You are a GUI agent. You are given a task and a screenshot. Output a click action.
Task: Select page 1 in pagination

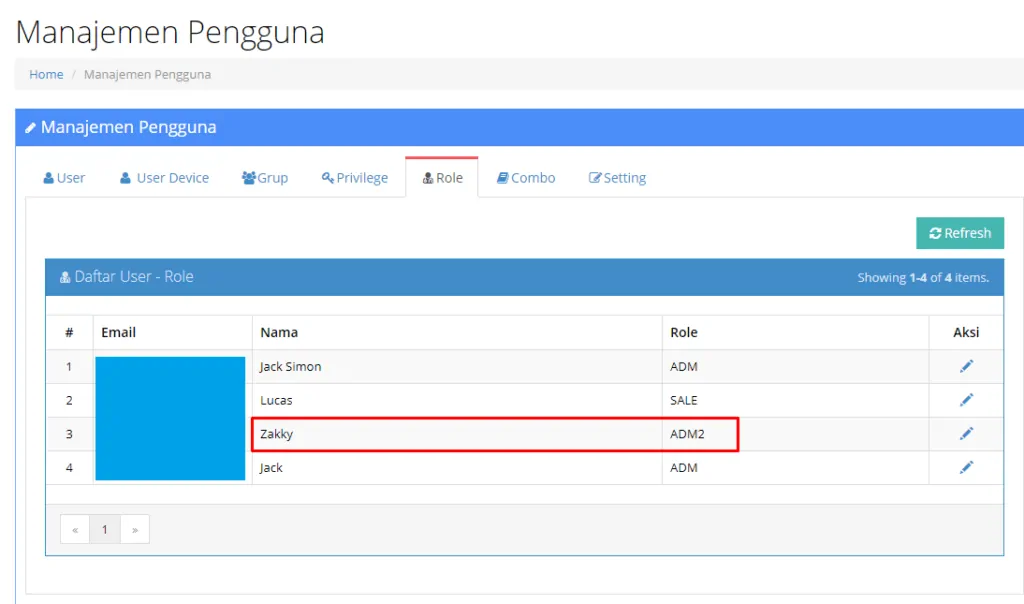(104, 530)
